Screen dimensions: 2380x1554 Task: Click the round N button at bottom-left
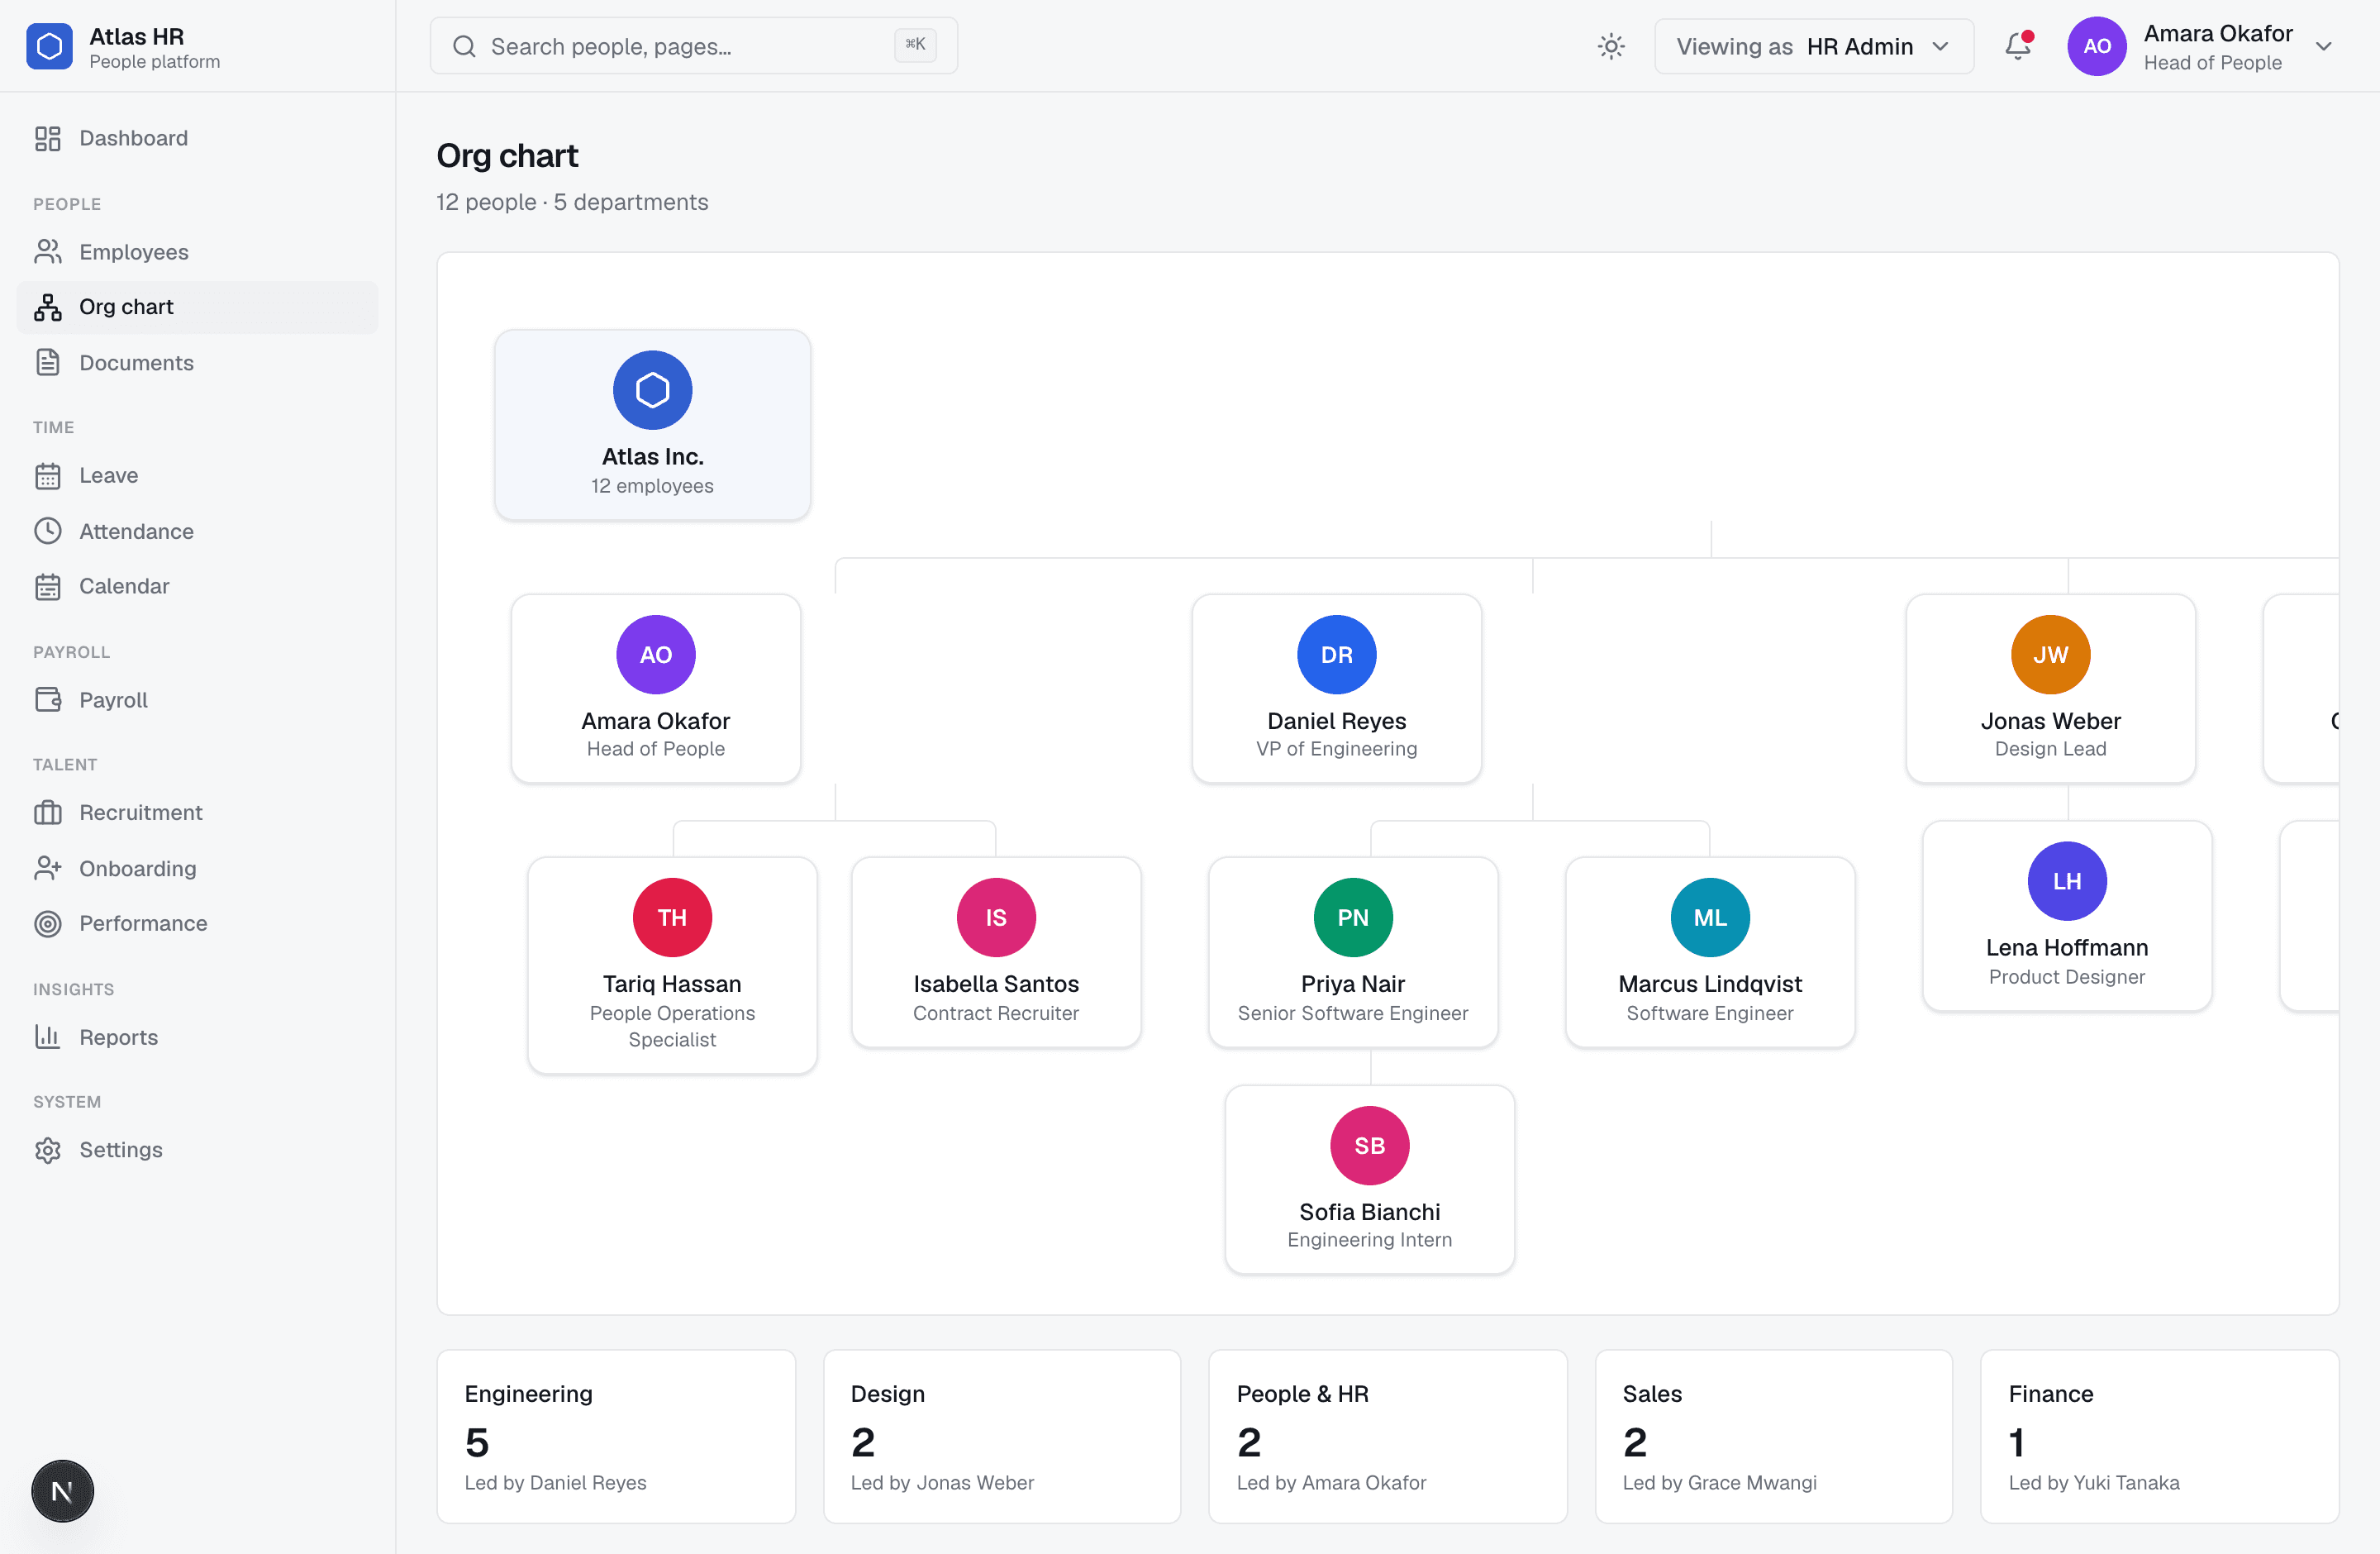pos(62,1491)
